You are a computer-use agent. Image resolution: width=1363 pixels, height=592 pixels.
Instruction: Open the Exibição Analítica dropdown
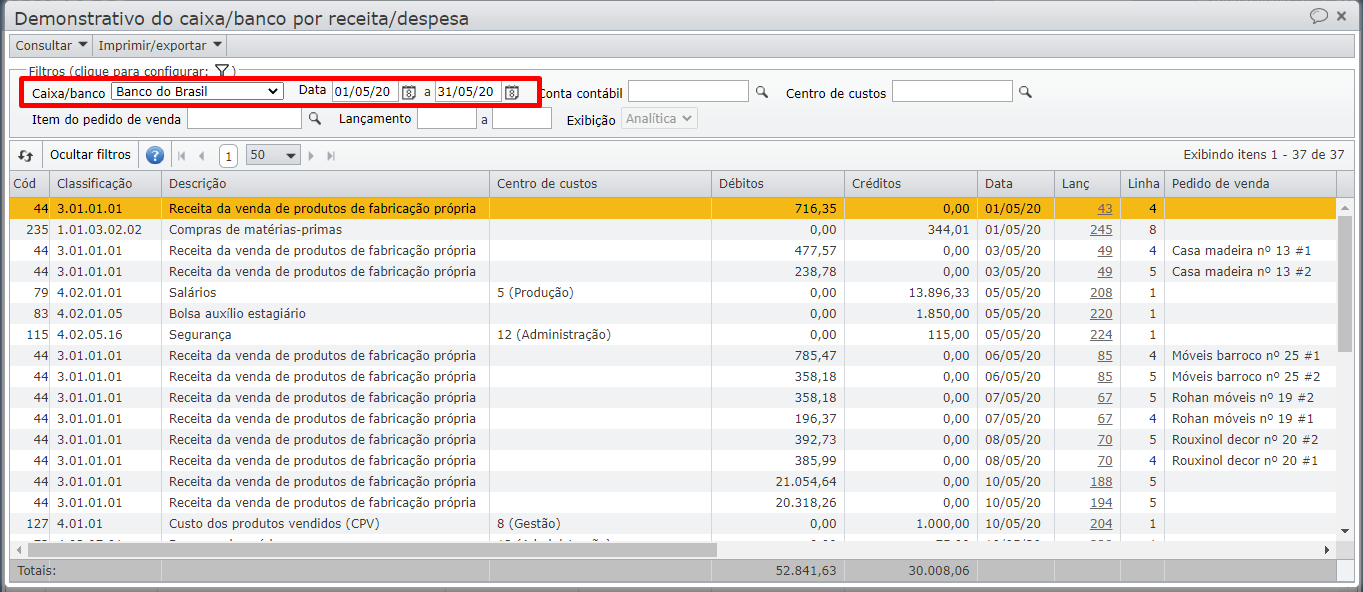tap(659, 119)
